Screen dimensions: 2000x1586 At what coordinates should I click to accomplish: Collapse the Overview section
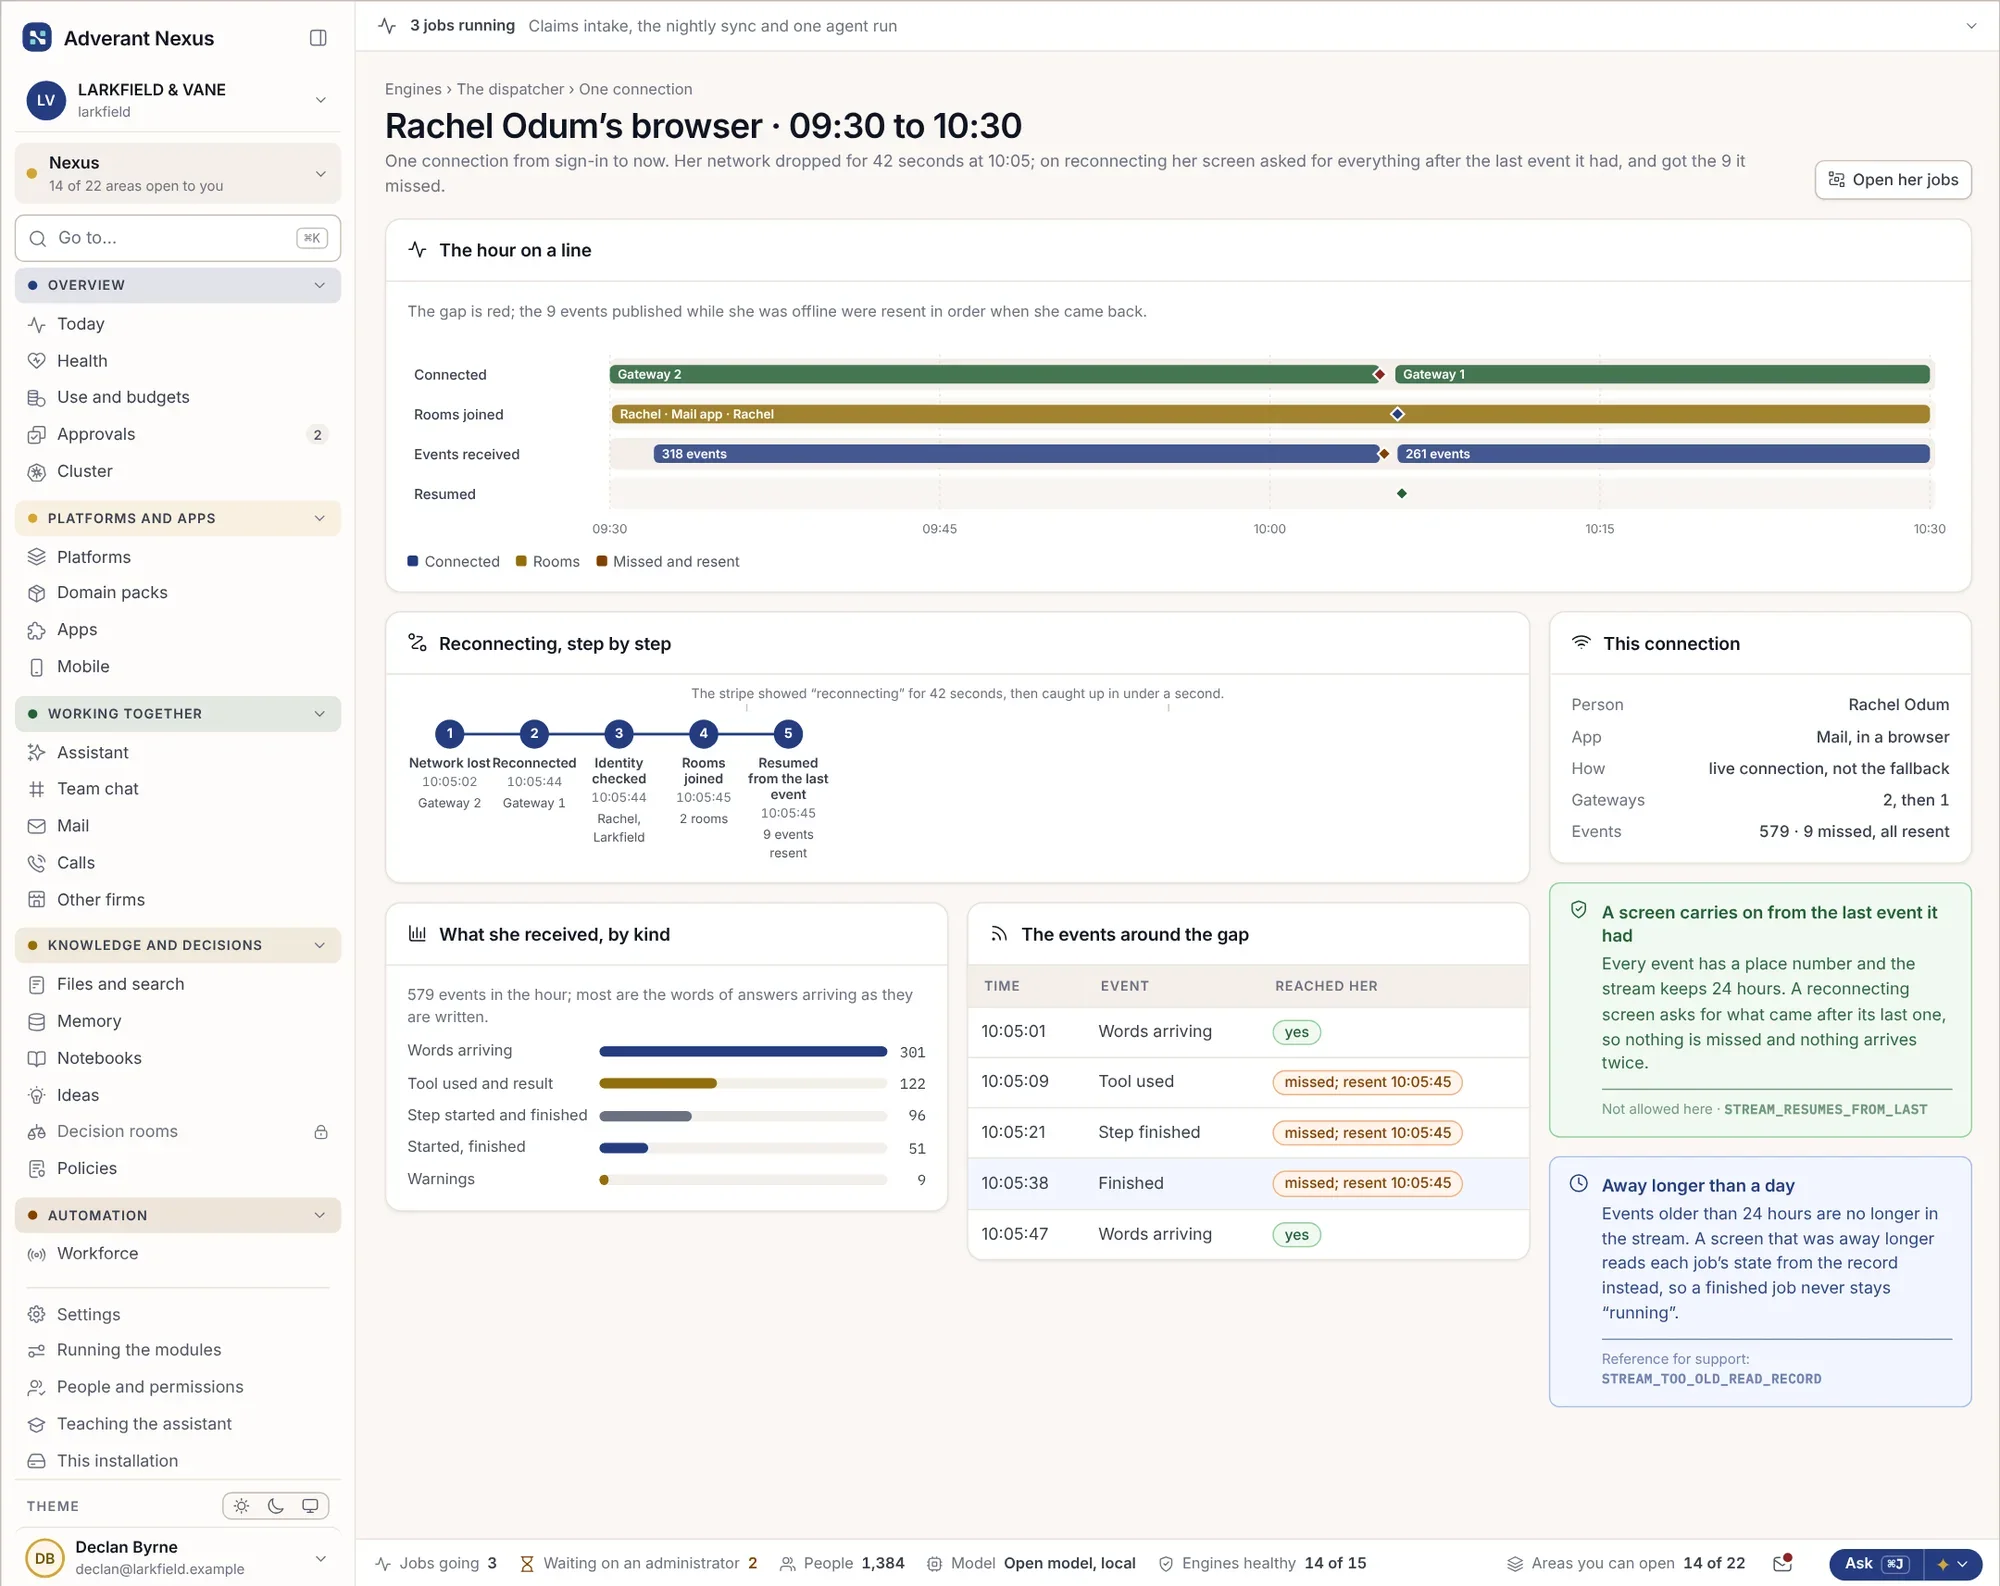(x=178, y=285)
